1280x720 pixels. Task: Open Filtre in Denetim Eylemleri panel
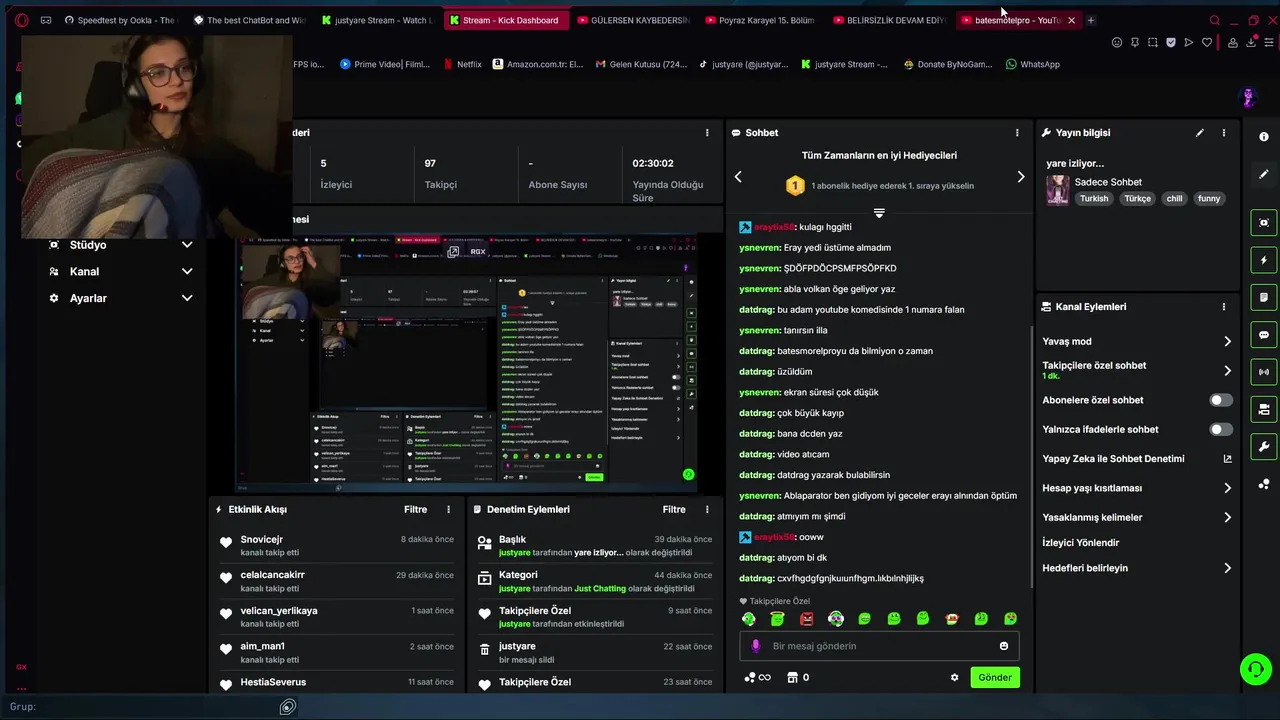[674, 509]
